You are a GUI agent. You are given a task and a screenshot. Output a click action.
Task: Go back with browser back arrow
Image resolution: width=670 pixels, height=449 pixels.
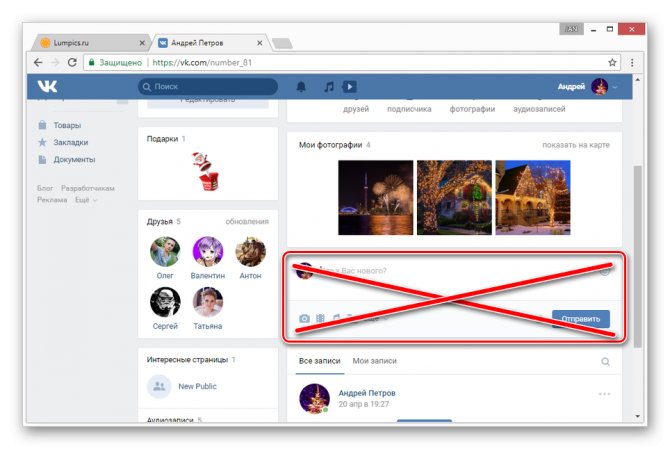(x=38, y=62)
